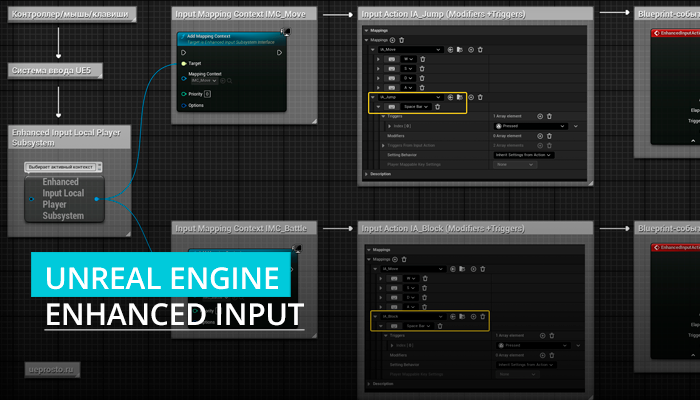
Task: Clear Modifiers elements under IA_Block
Action: 552,355
